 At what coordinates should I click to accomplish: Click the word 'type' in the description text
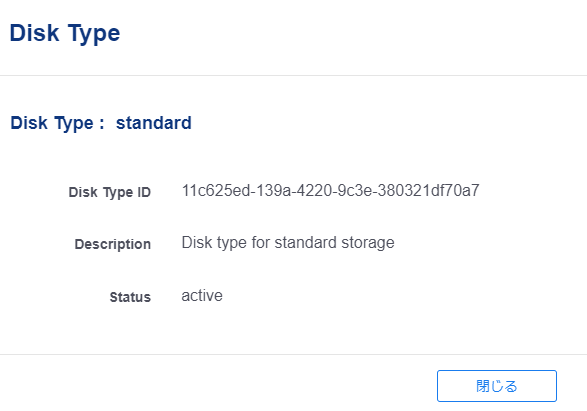[232, 244]
